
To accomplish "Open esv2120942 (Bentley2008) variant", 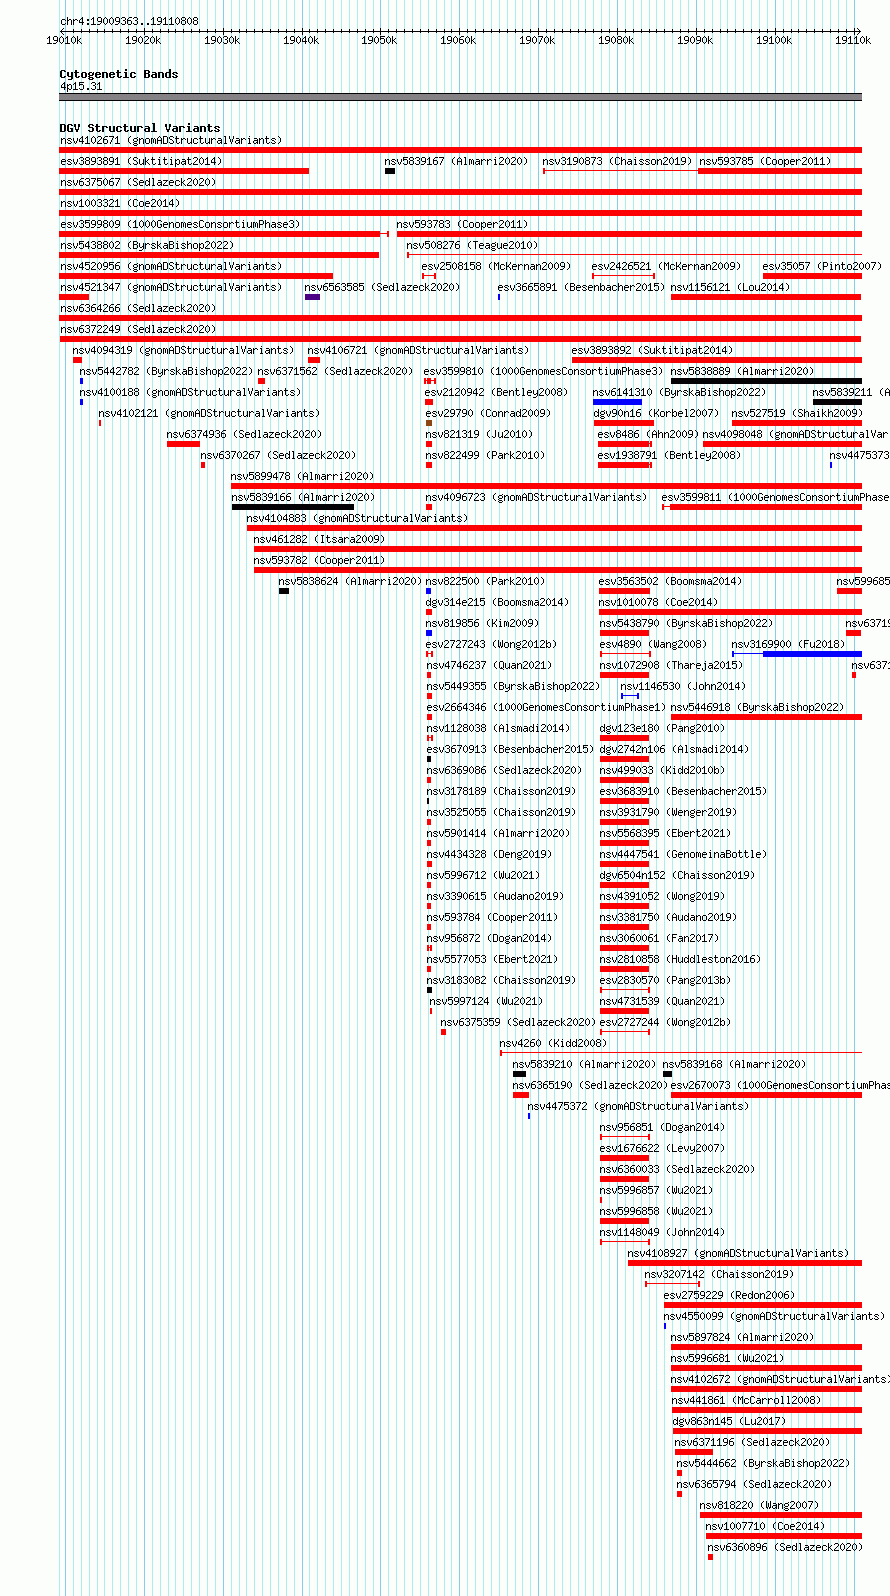I will click(x=496, y=392).
